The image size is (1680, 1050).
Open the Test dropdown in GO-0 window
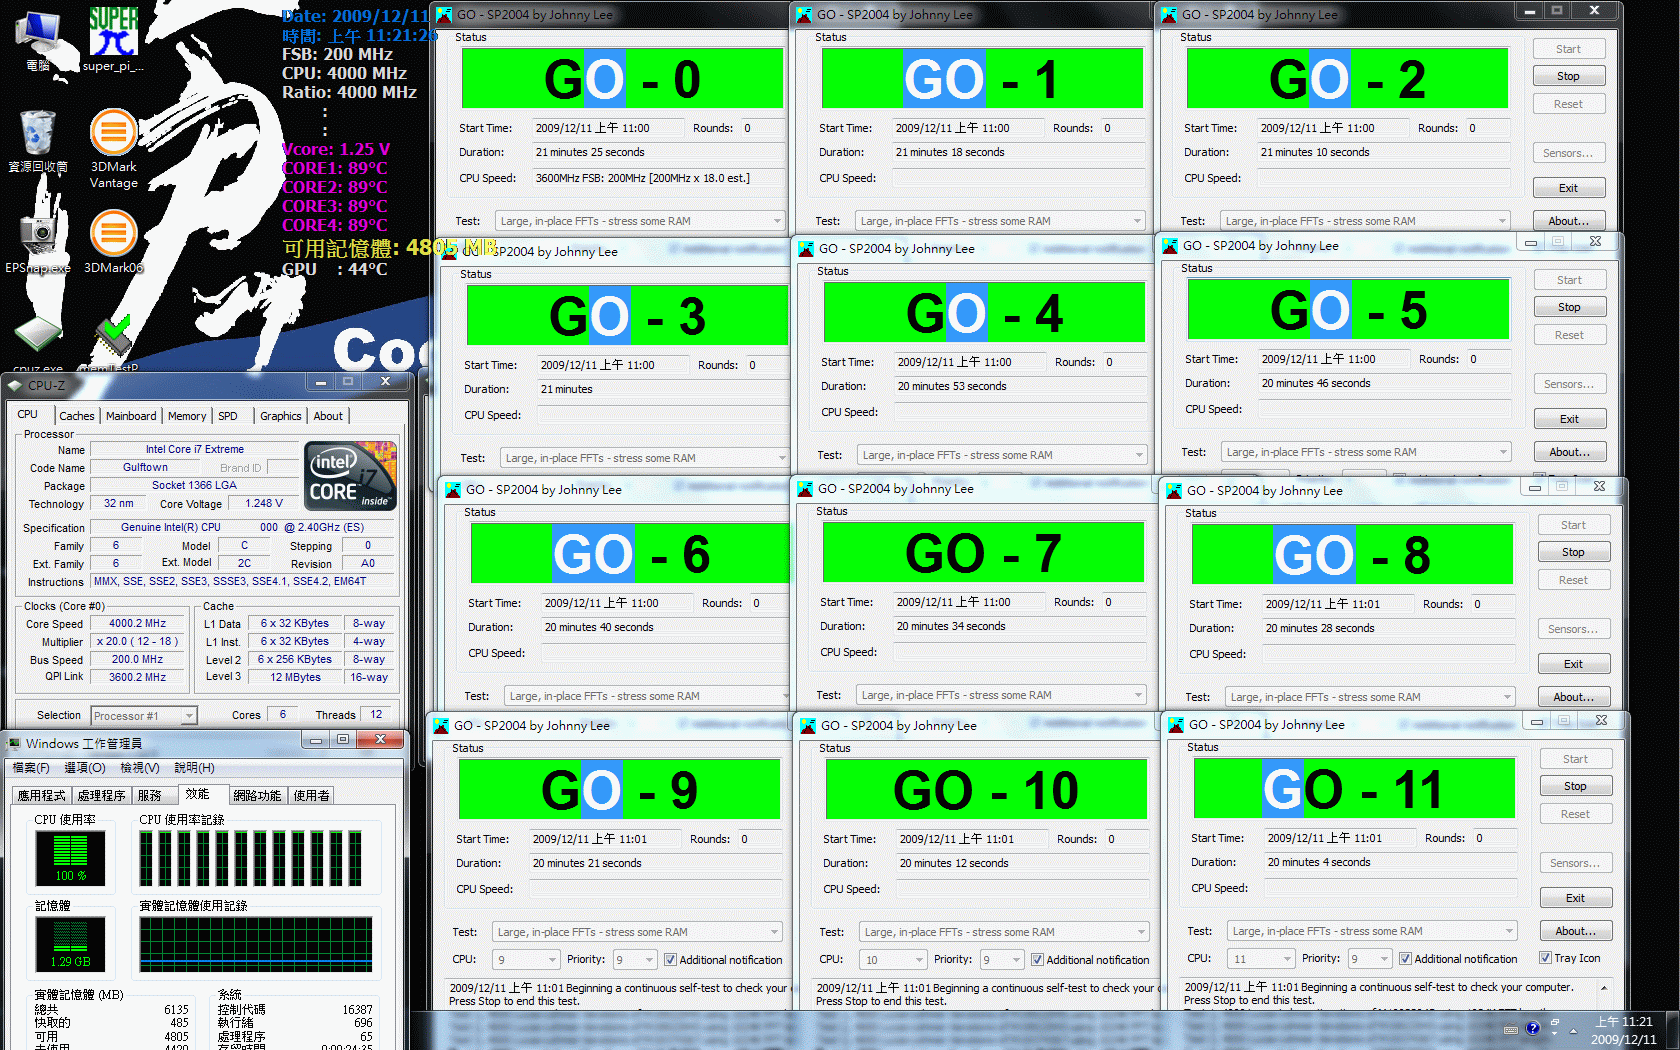tap(640, 221)
